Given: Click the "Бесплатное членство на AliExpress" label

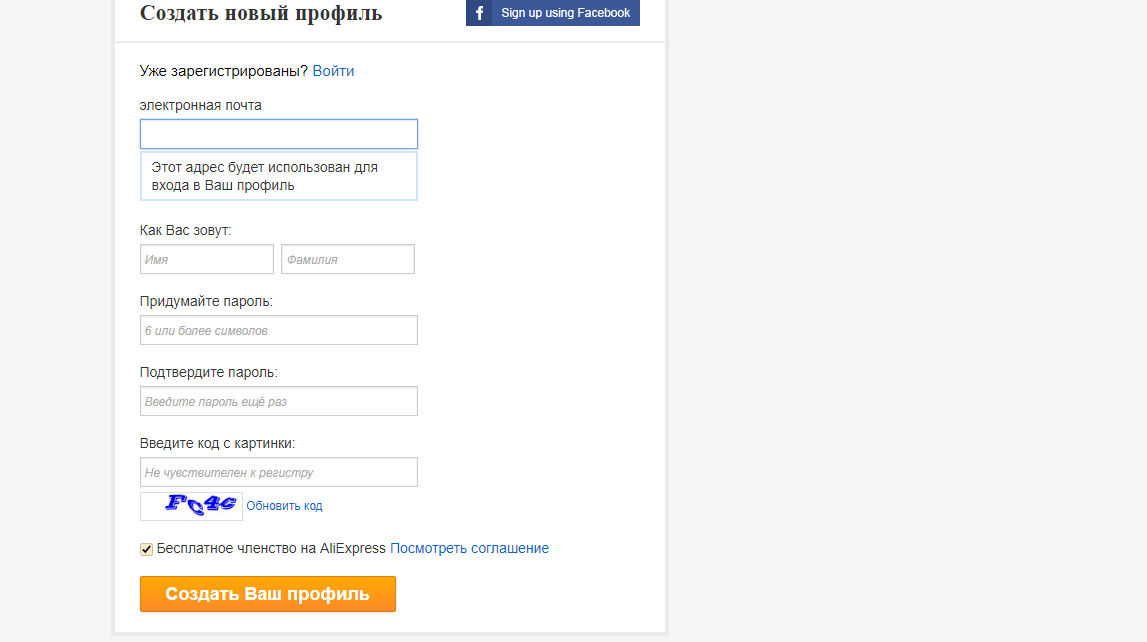Looking at the screenshot, I should click(x=271, y=548).
